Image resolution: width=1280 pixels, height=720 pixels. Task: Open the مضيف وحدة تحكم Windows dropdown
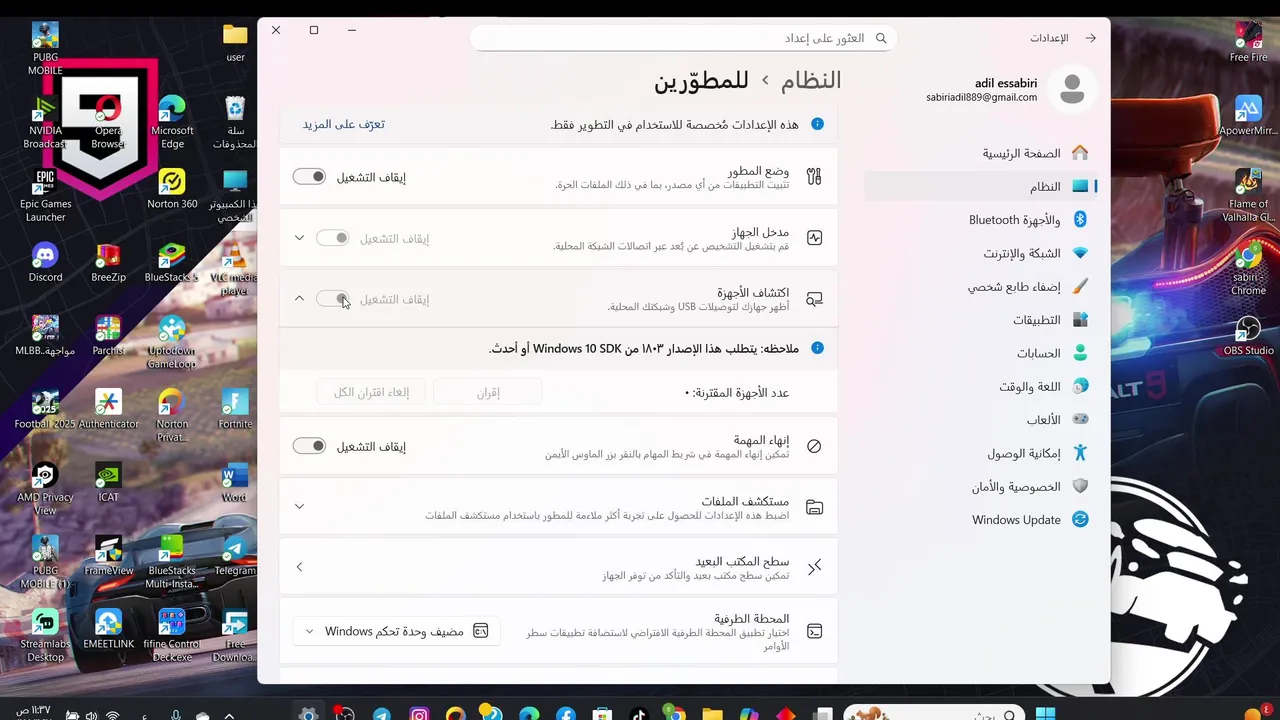pyautogui.click(x=396, y=631)
